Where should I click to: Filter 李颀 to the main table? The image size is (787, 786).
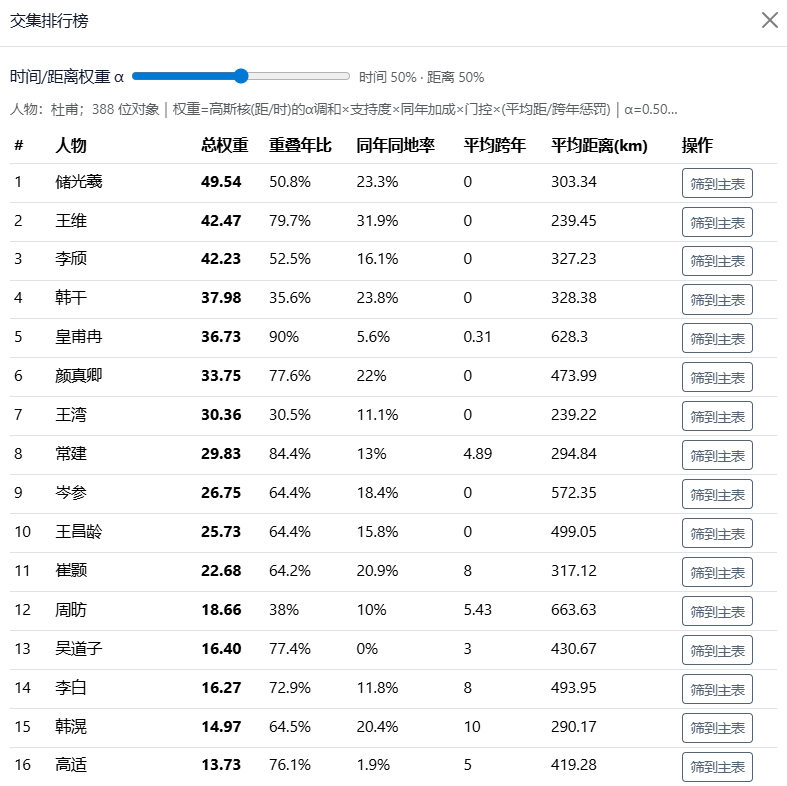point(717,261)
